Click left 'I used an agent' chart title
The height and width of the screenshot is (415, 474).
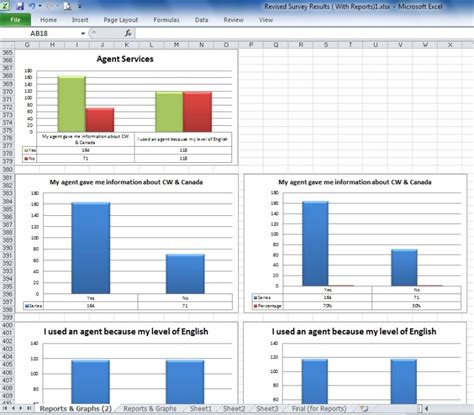tap(126, 332)
